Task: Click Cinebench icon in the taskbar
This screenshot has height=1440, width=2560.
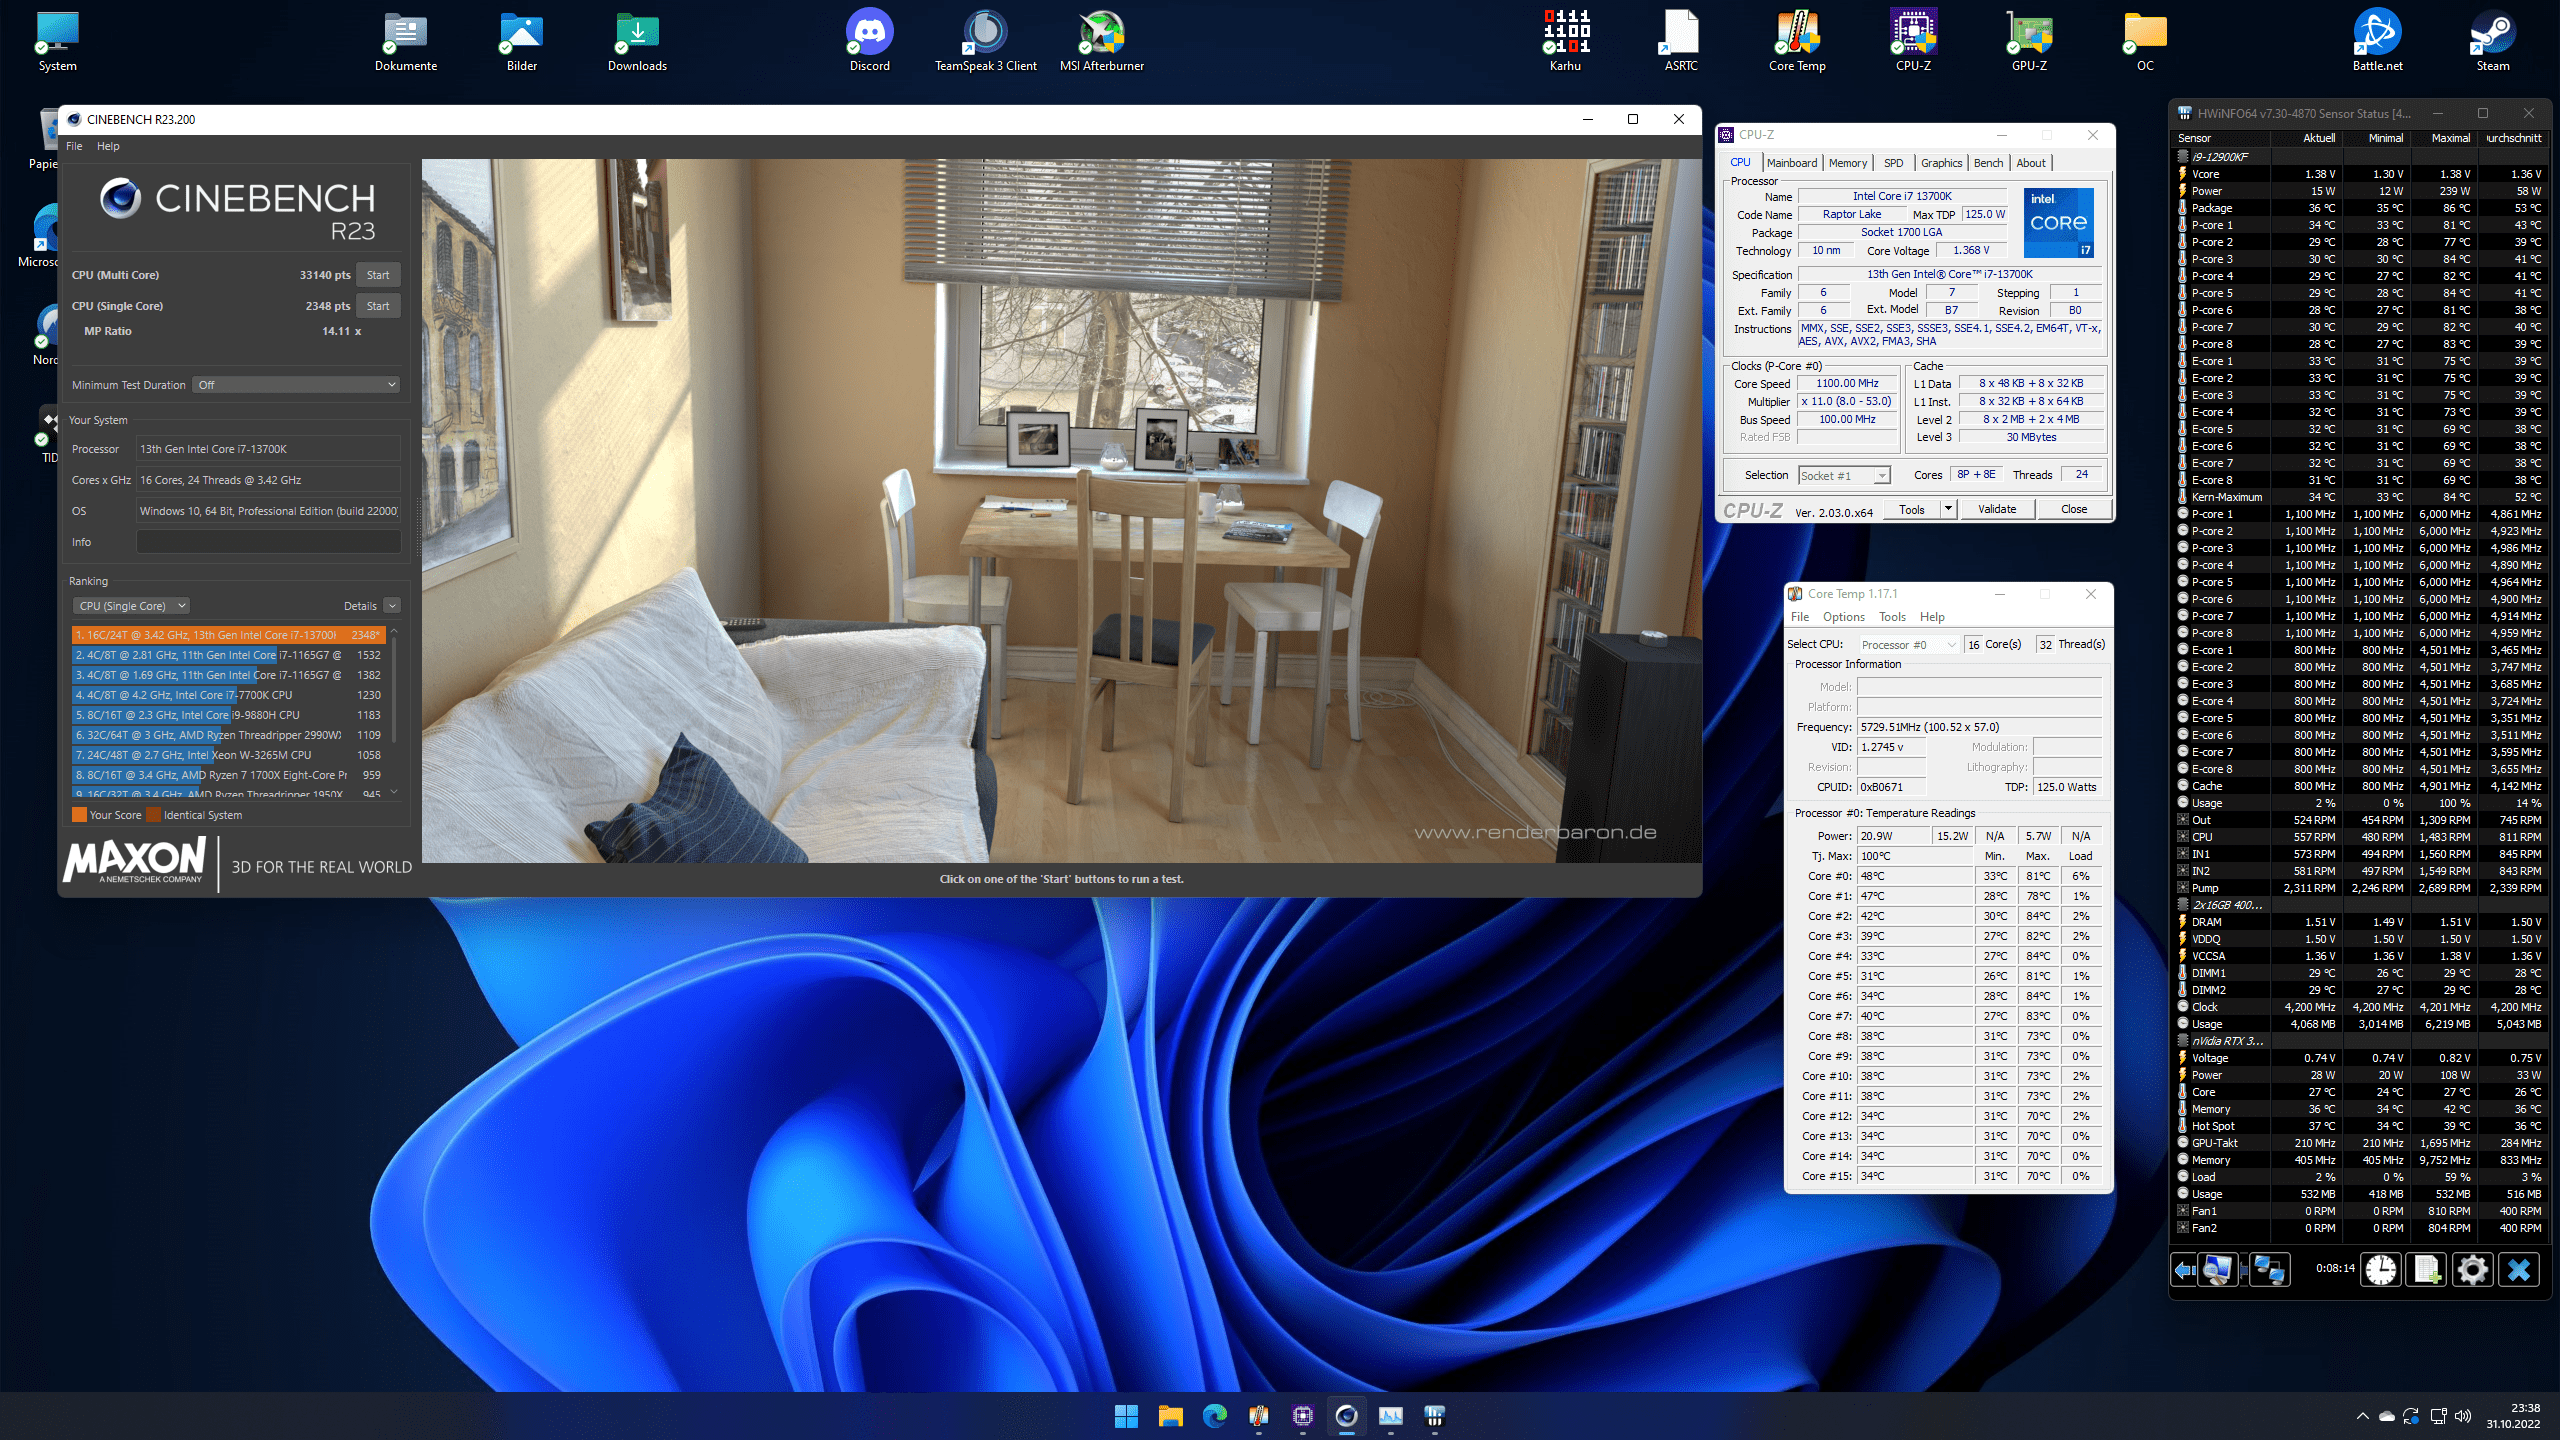Action: click(1346, 1415)
